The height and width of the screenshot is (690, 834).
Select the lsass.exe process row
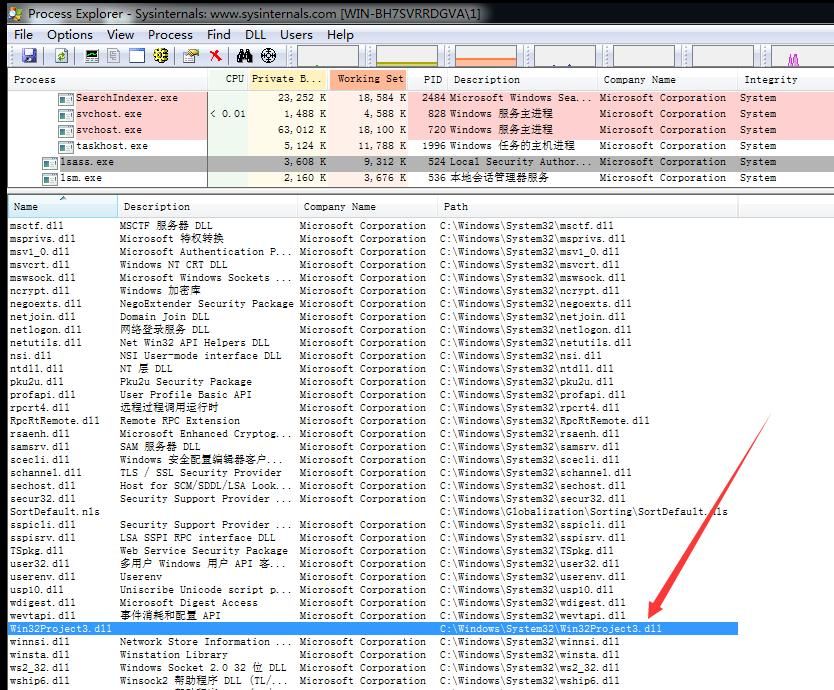(420, 162)
